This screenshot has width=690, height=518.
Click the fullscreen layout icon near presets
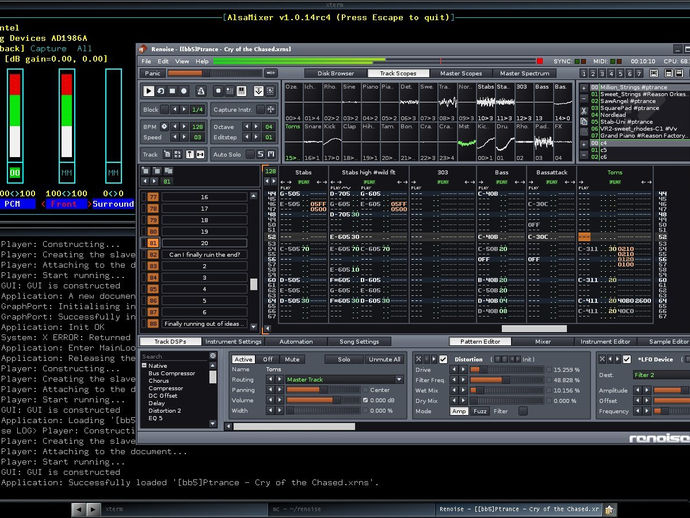(654, 73)
